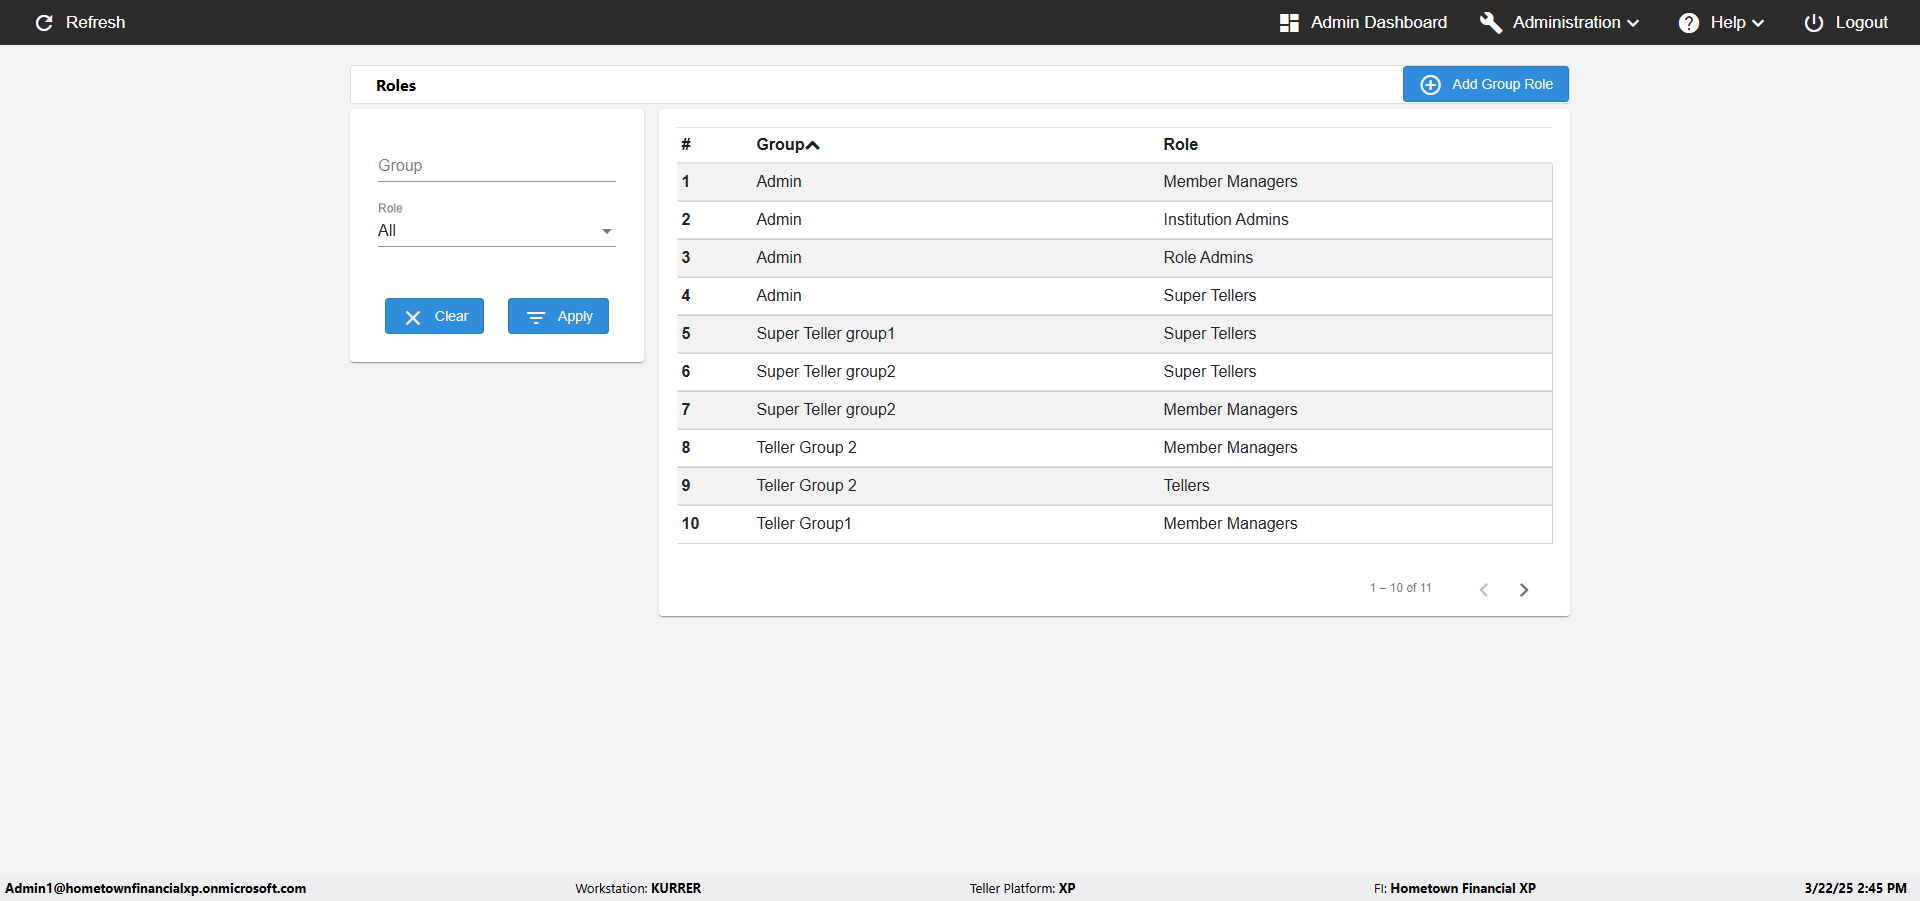The width and height of the screenshot is (1920, 901).
Task: Expand the Administration menu chevron
Action: (x=1633, y=23)
